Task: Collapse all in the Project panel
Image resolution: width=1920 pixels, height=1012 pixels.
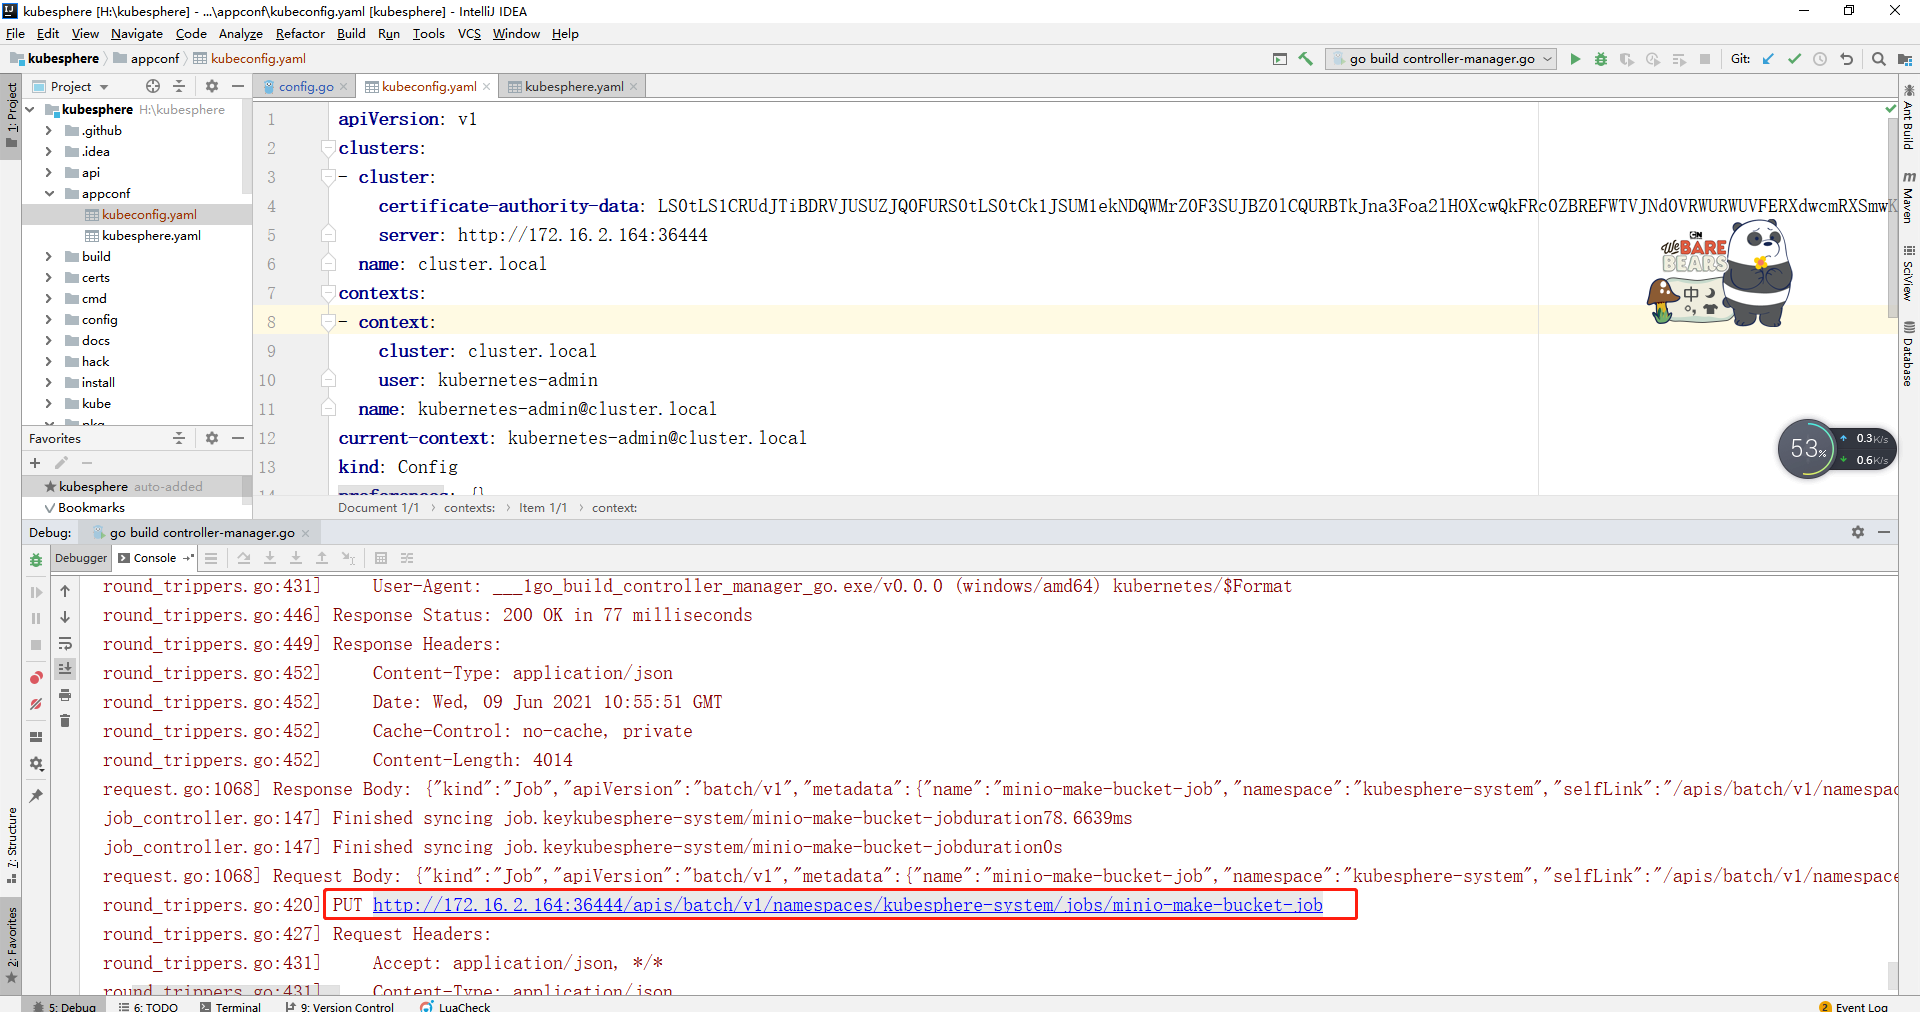Action: (179, 86)
